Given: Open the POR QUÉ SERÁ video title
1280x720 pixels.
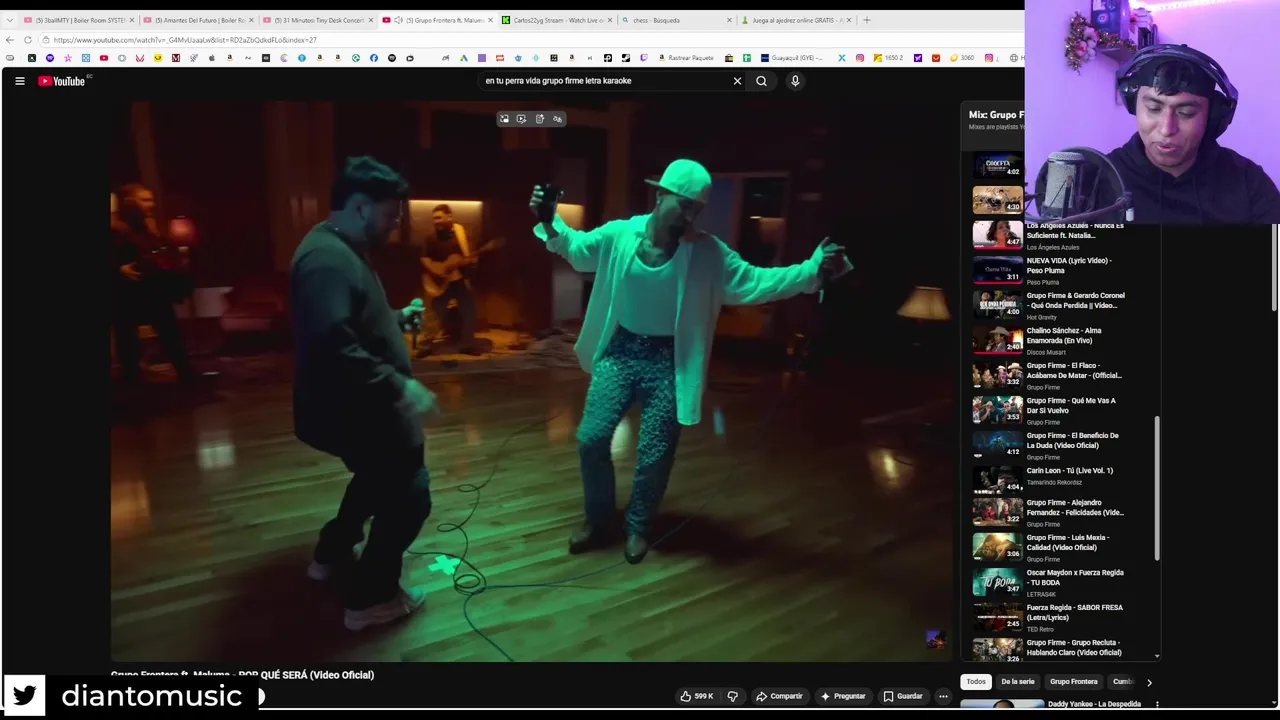Looking at the screenshot, I should coord(242,675).
